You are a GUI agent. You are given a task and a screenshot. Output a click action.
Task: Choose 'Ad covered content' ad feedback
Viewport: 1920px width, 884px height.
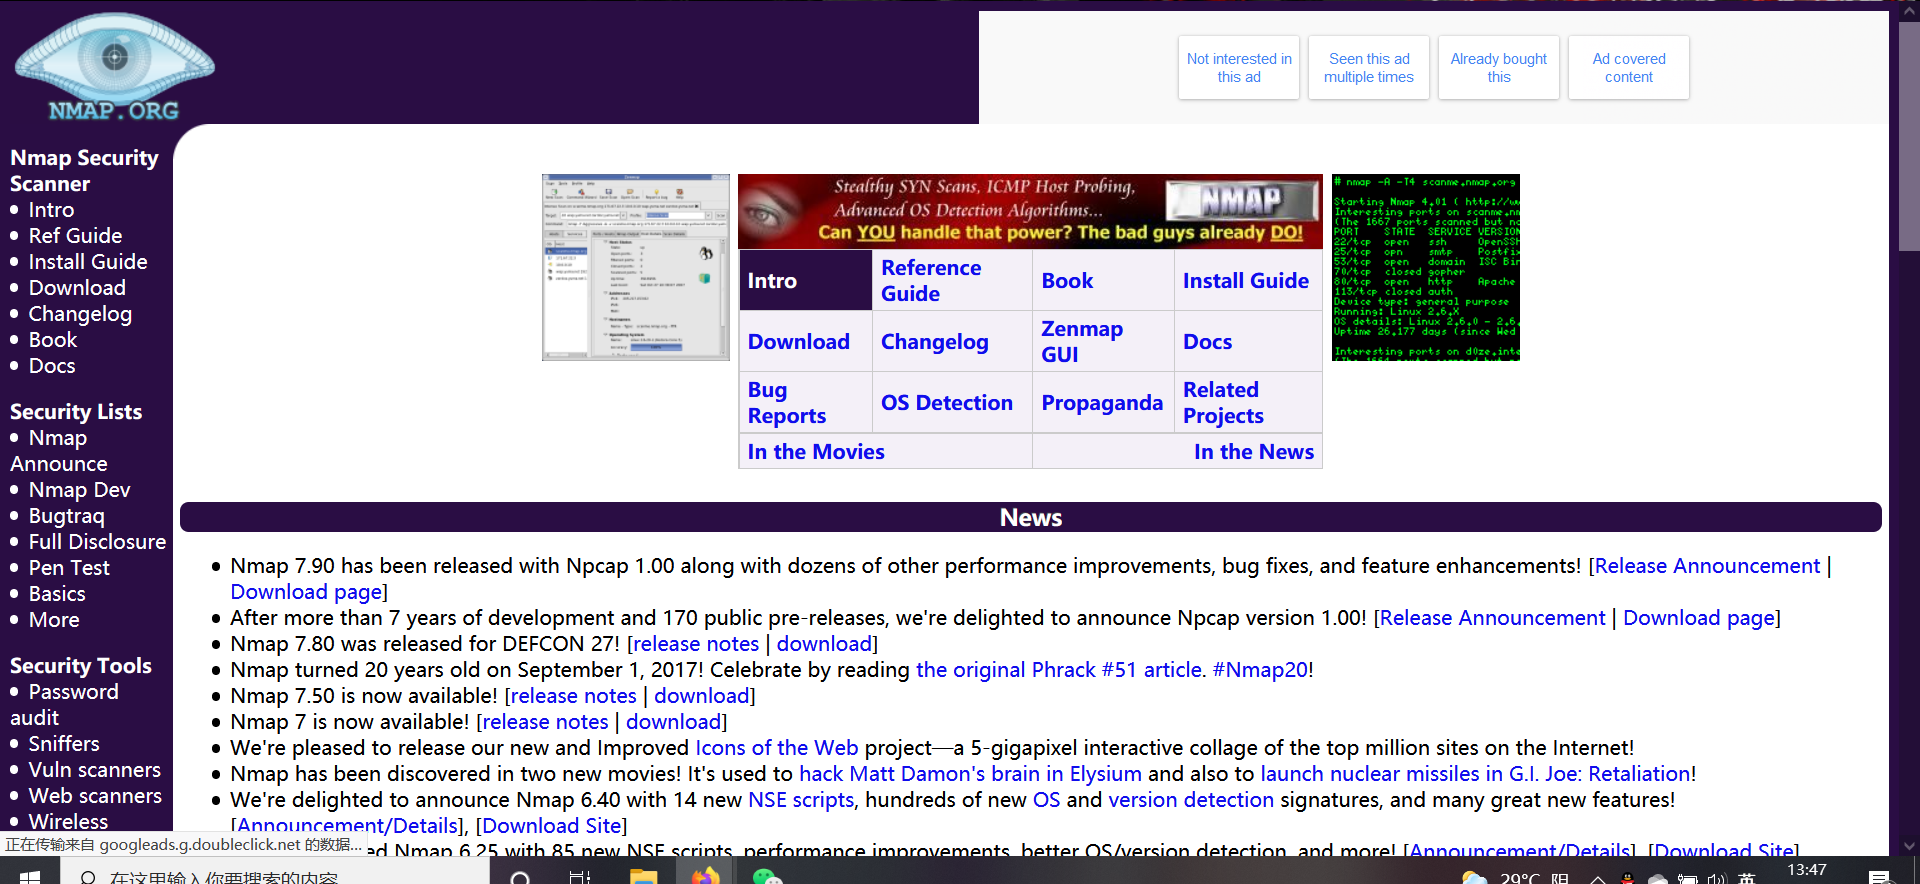point(1629,68)
